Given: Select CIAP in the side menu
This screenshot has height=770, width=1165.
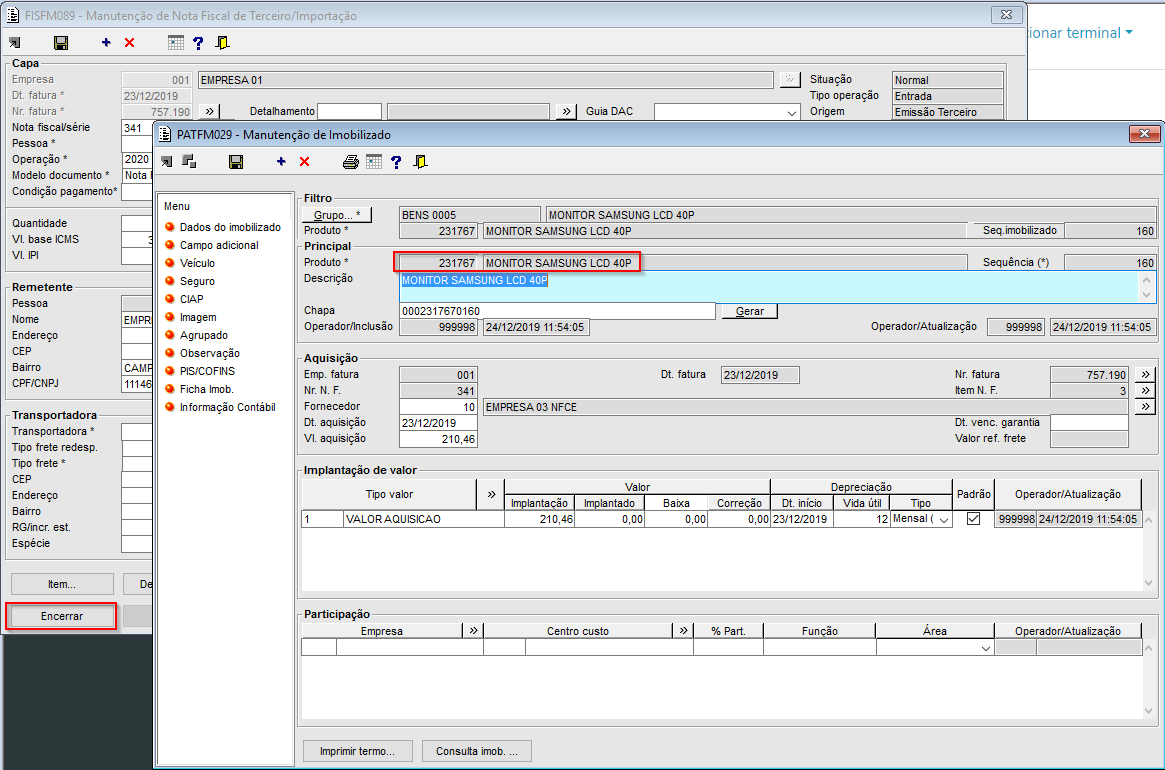Looking at the screenshot, I should [x=192, y=299].
